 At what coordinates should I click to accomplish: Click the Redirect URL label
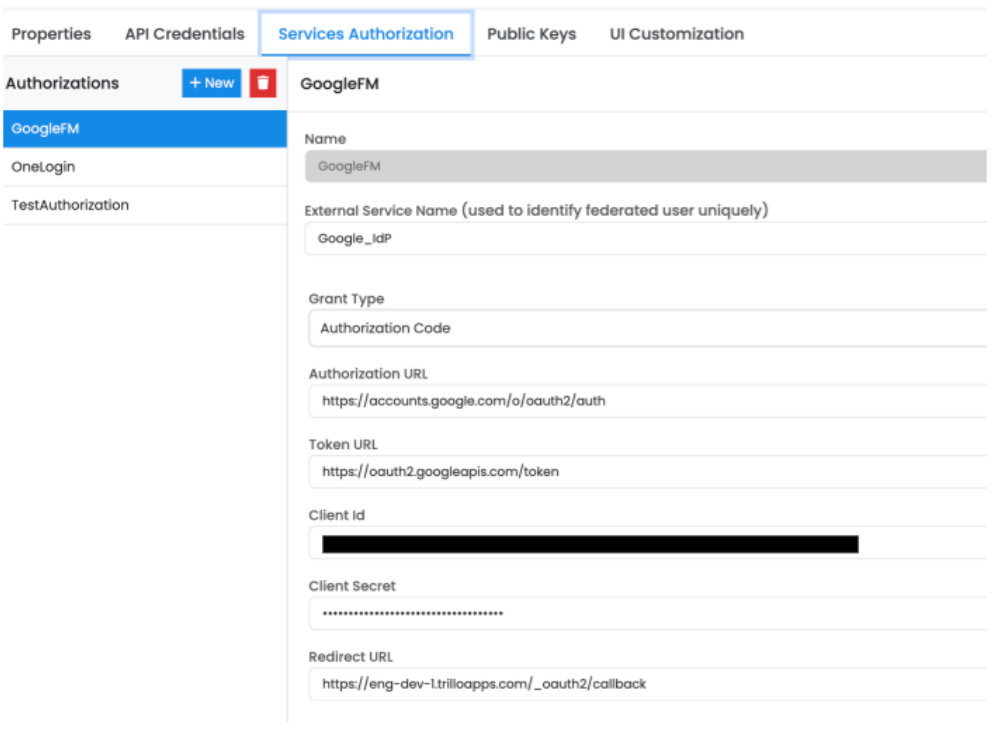[350, 657]
